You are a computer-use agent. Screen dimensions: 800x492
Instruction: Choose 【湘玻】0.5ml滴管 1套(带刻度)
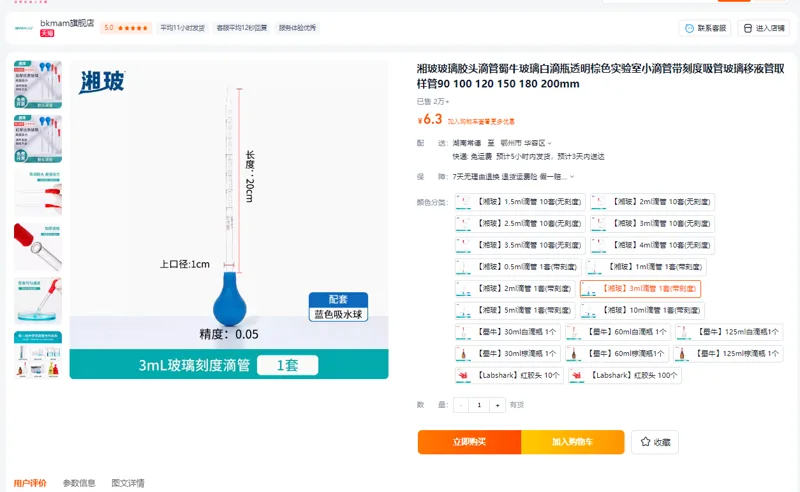pyautogui.click(x=518, y=267)
